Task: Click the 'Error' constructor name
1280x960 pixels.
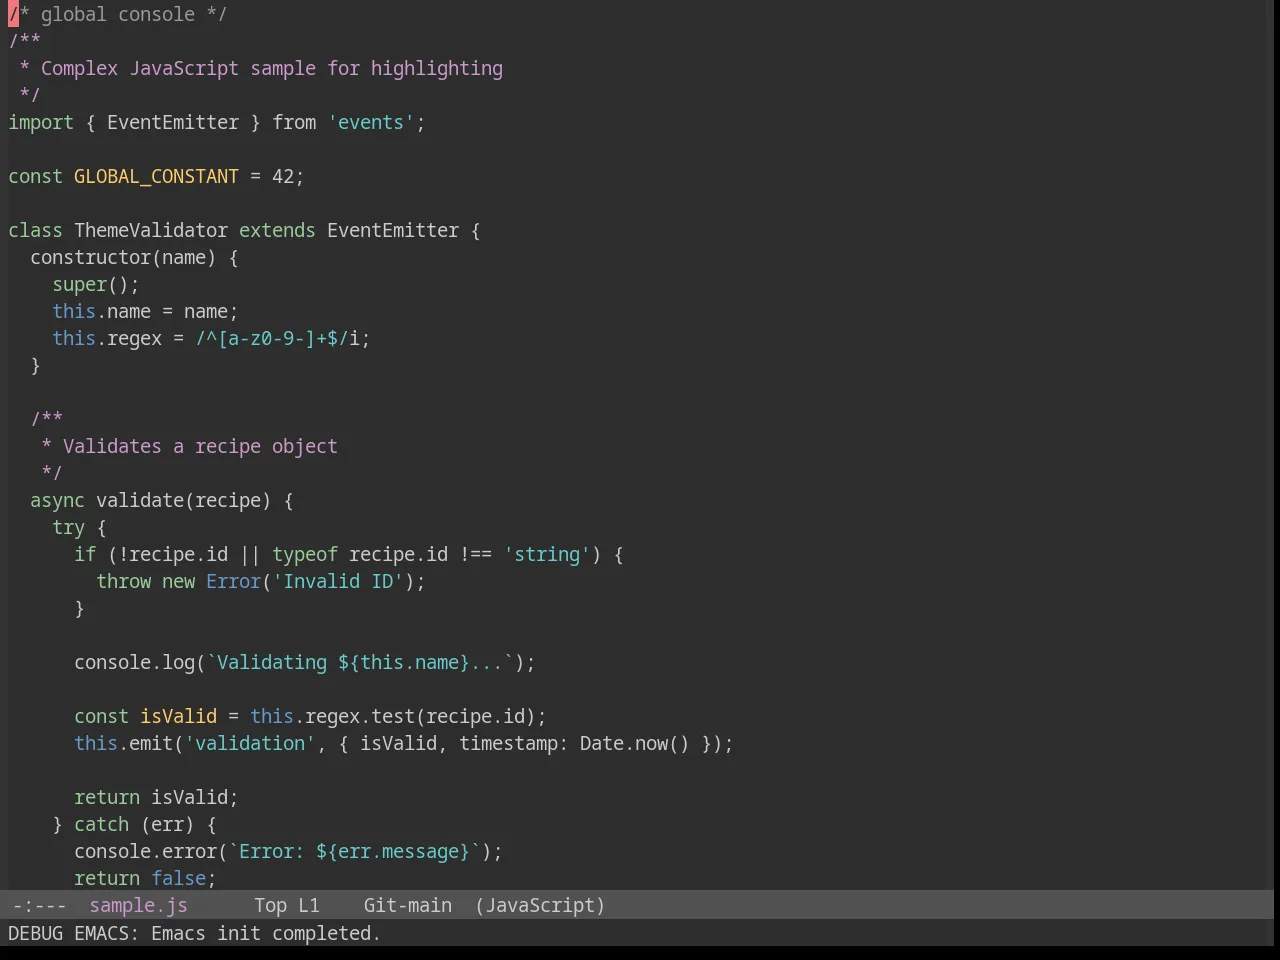Action: click(233, 581)
